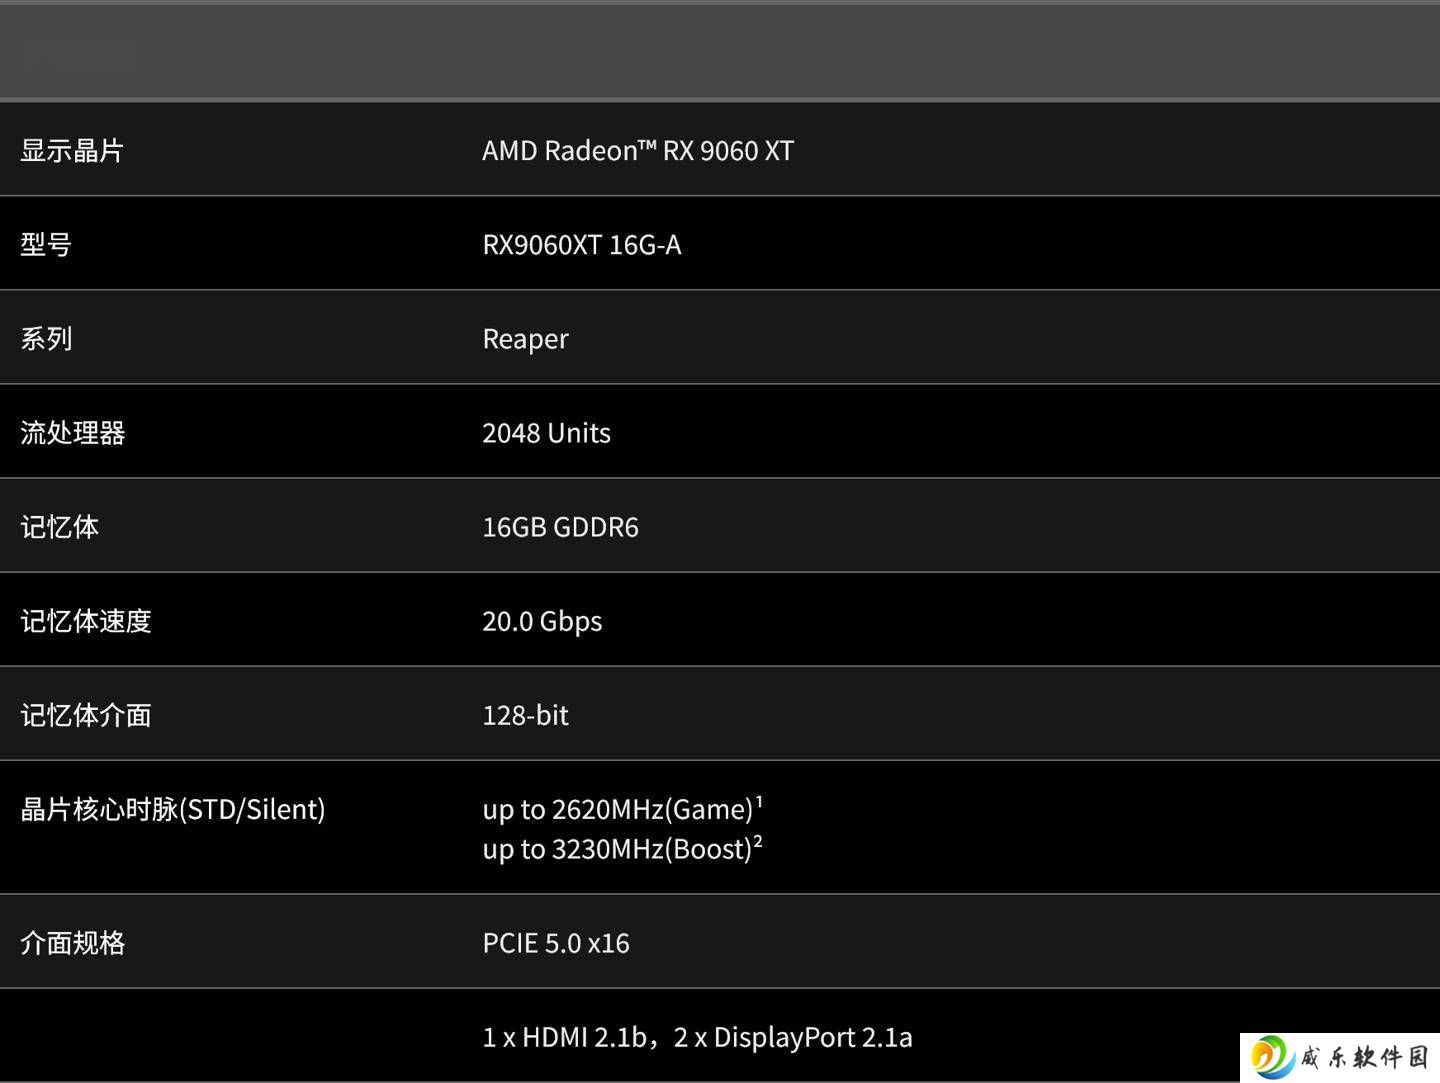Viewport: 1440px width, 1083px height.
Task: Click the 128-bit value
Action: [x=525, y=715]
